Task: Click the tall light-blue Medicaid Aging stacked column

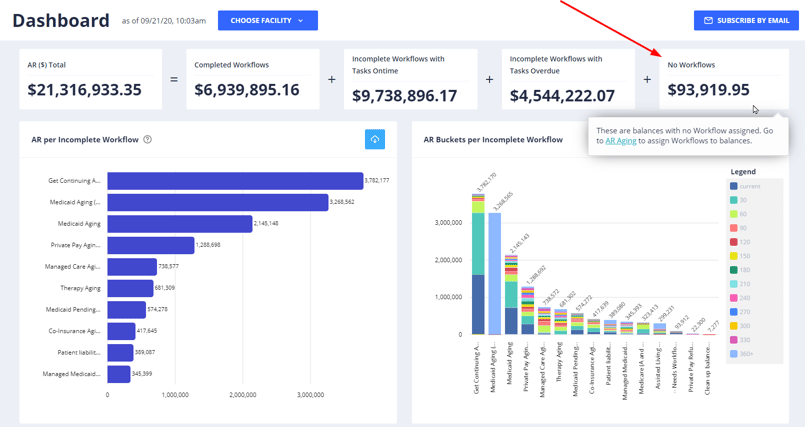Action: pyautogui.click(x=495, y=270)
